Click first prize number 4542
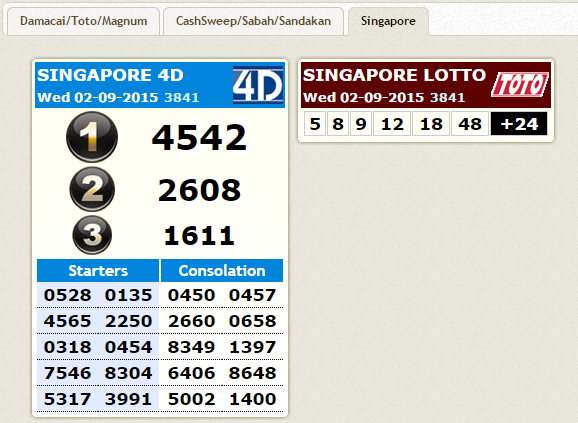This screenshot has width=578, height=423. (199, 137)
